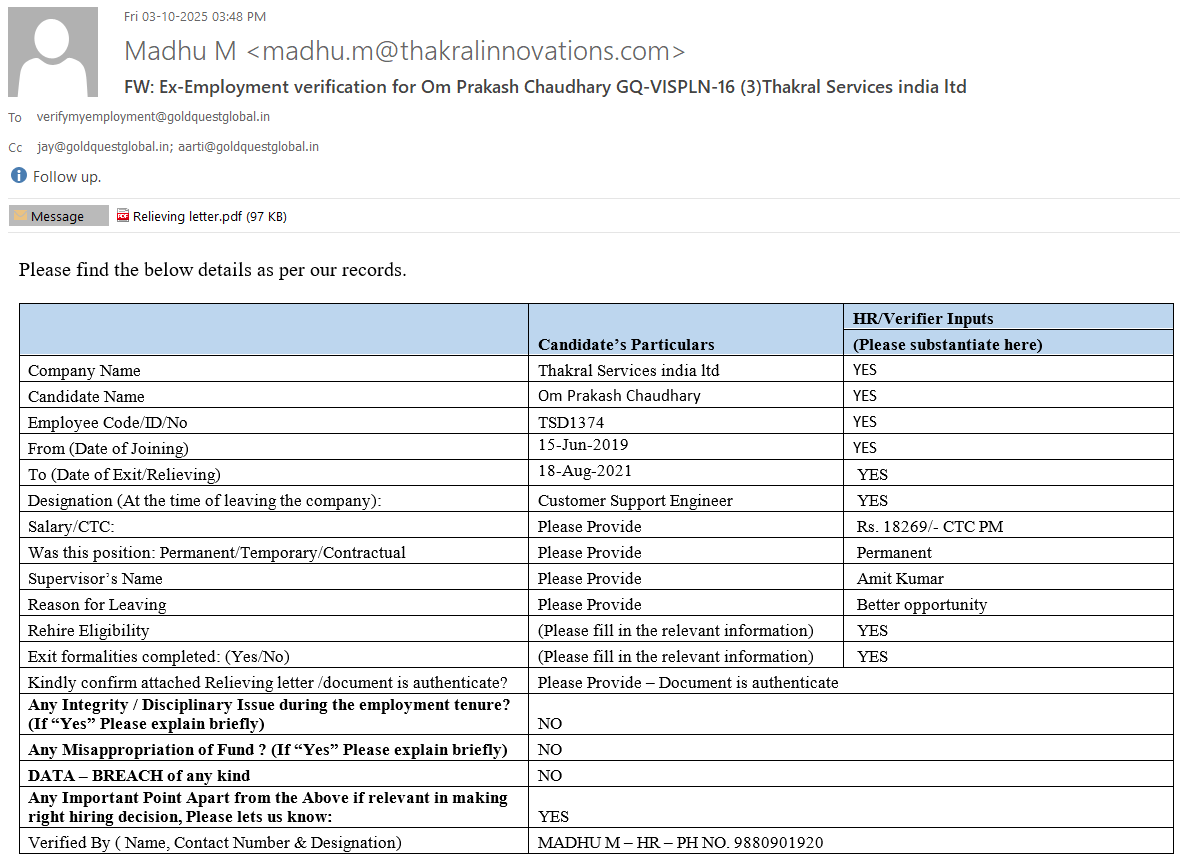This screenshot has height=861, width=1180.
Task: Click YES in Exit formalities row
Action: pyautogui.click(x=872, y=656)
